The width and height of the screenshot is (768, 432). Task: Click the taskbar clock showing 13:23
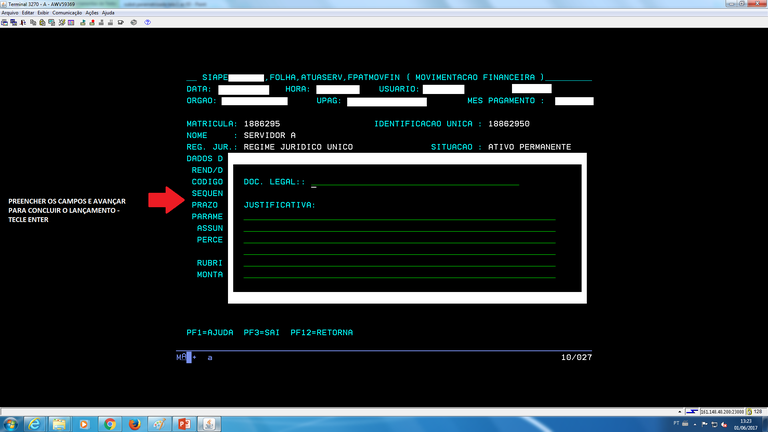[x=745, y=421]
